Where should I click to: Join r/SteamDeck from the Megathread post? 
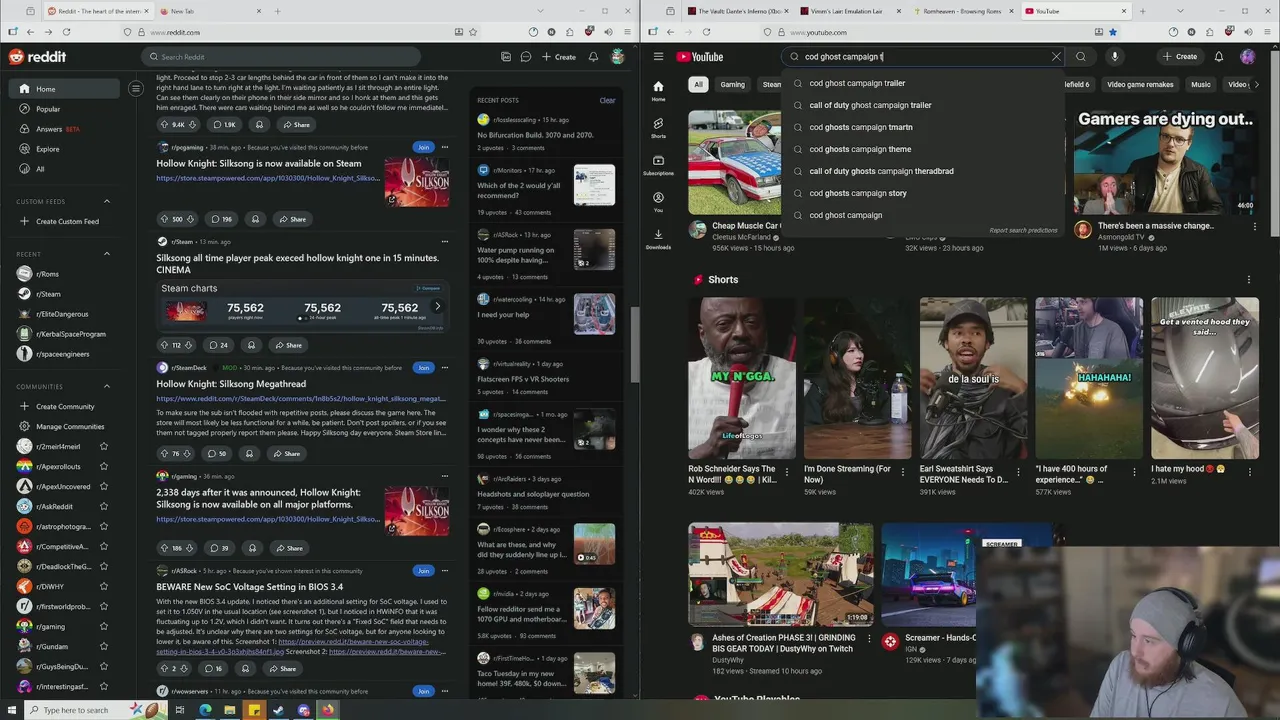[423, 367]
